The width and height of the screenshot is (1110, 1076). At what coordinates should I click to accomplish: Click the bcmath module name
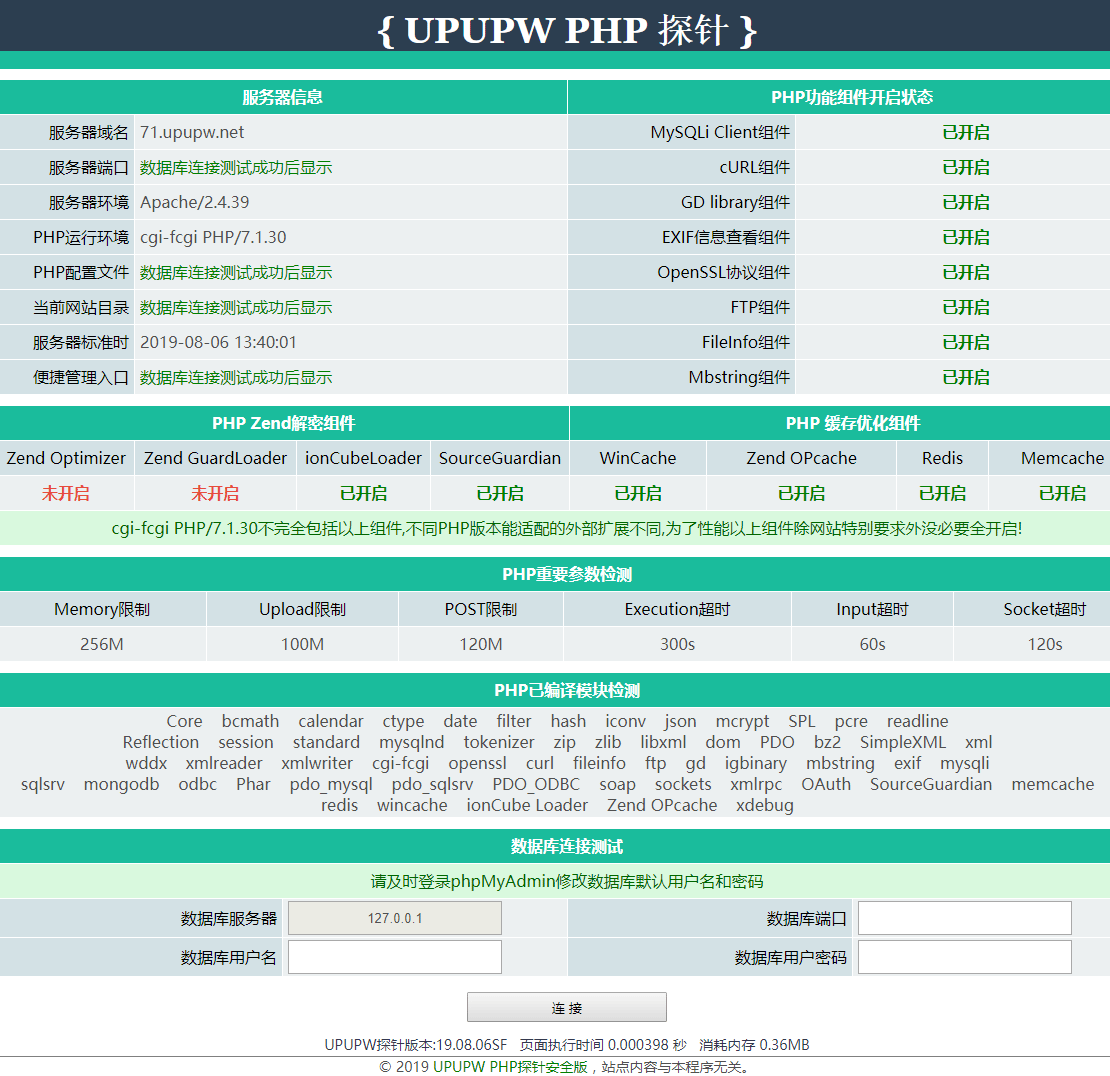pyautogui.click(x=250, y=721)
